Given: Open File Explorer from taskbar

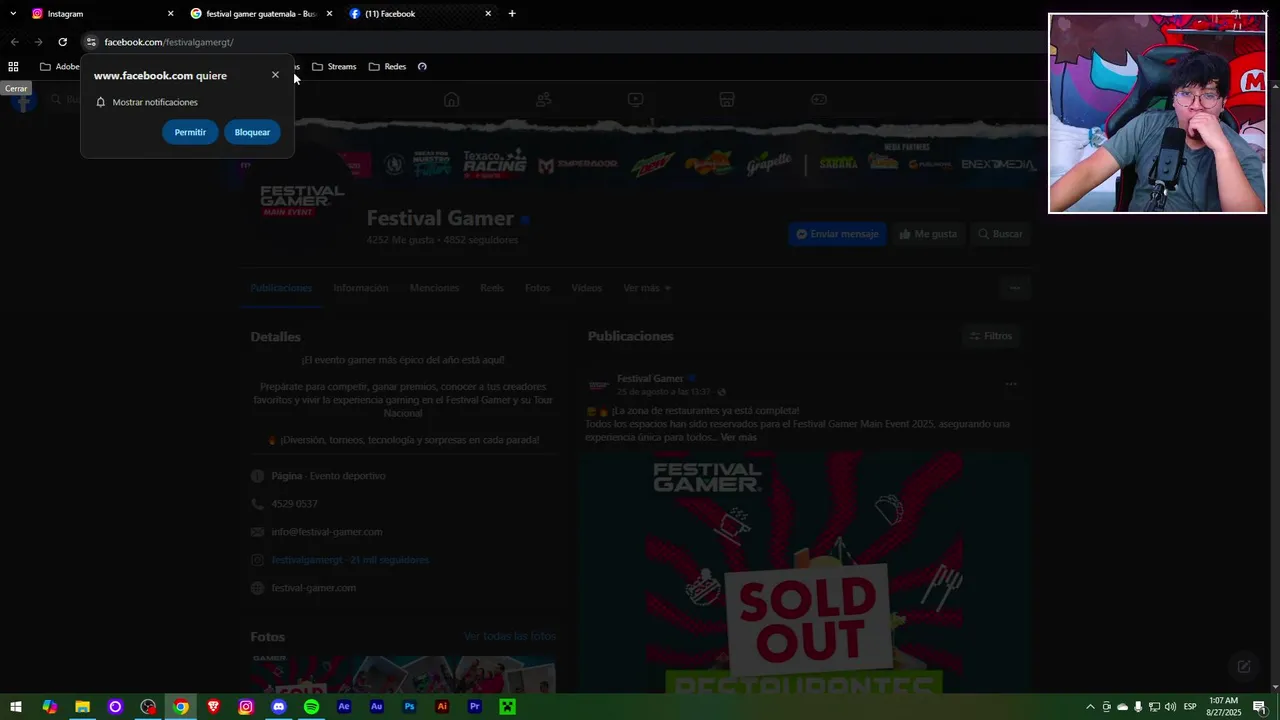Looking at the screenshot, I should tap(82, 707).
